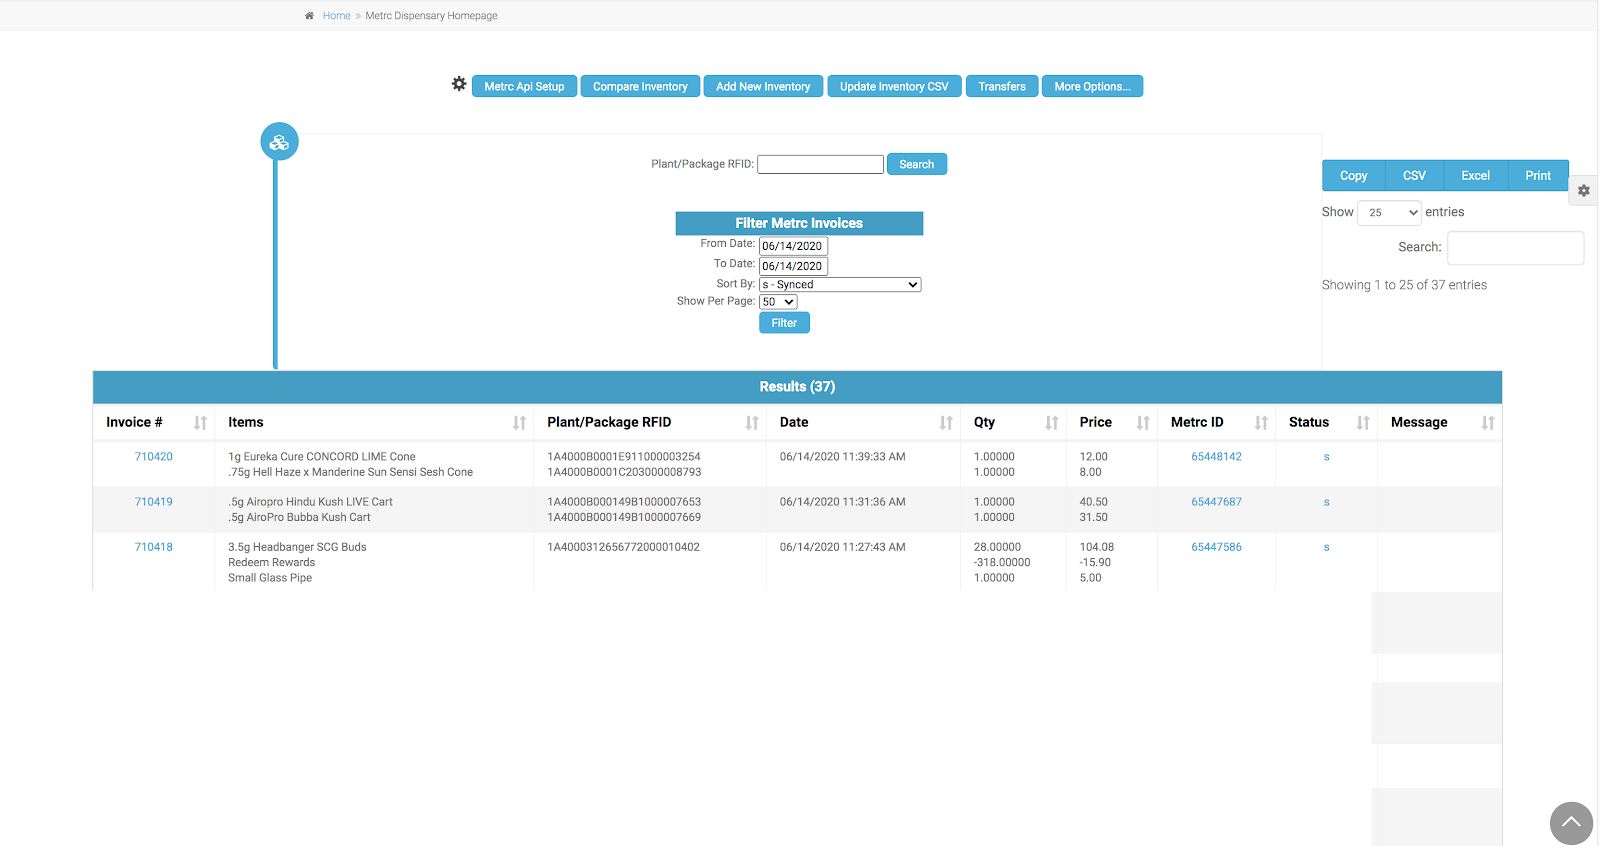
Task: Click 'Metrc Dispensary Homepage' breadcrumb text
Action: pos(431,16)
